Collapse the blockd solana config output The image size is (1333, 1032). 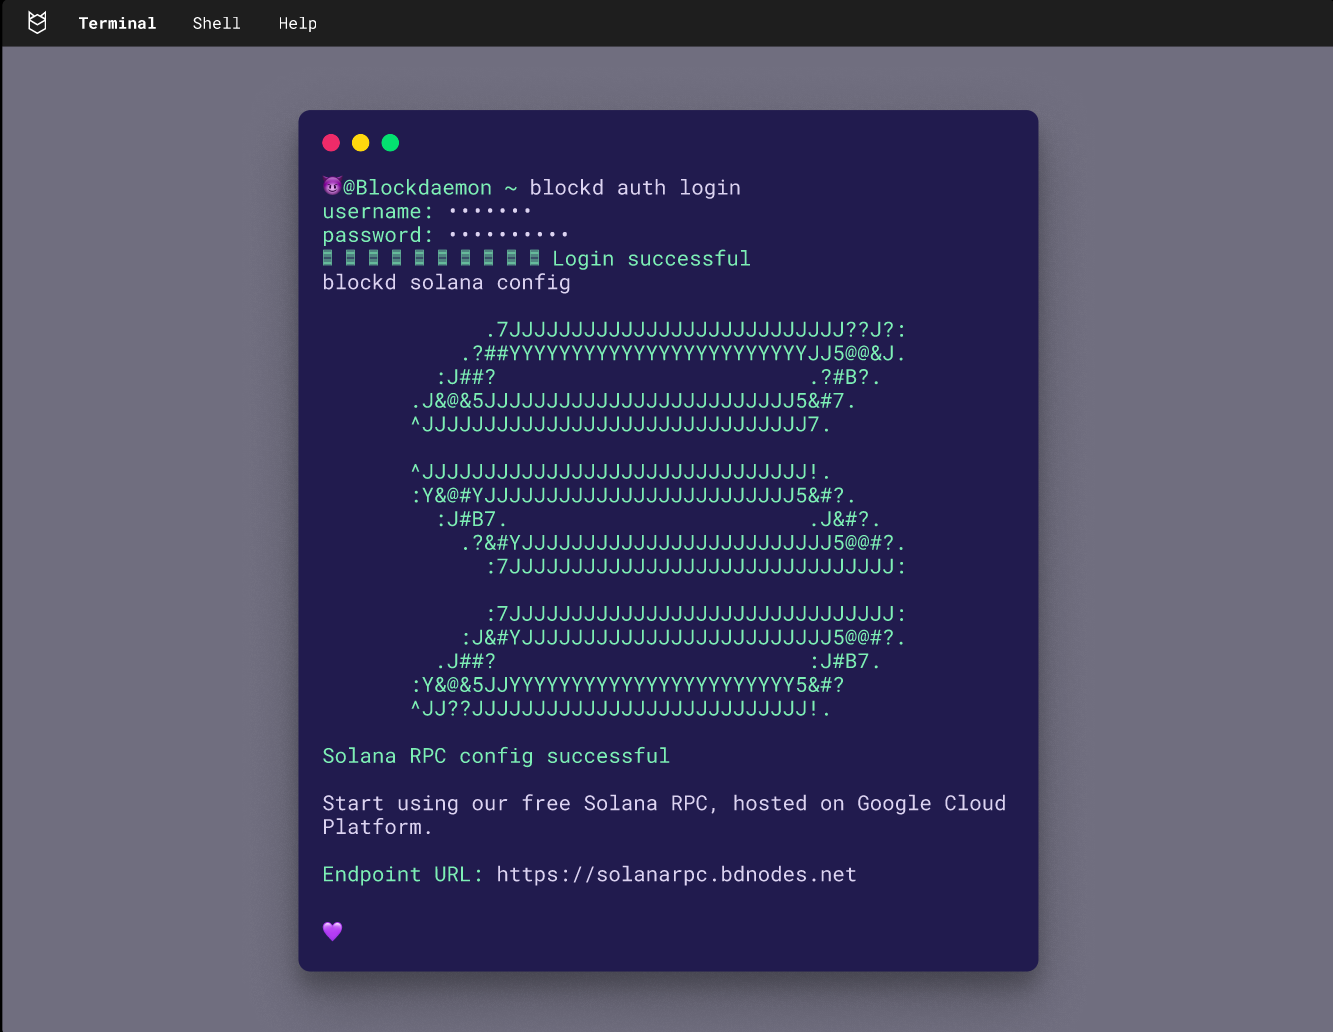click(446, 282)
